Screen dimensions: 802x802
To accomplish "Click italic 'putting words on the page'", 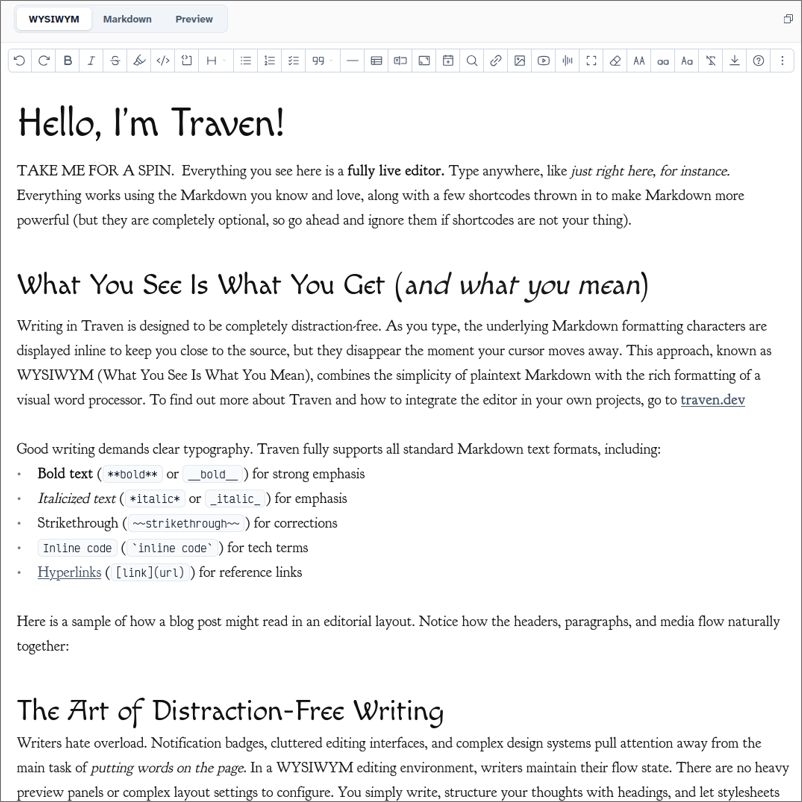I will (x=168, y=768).
